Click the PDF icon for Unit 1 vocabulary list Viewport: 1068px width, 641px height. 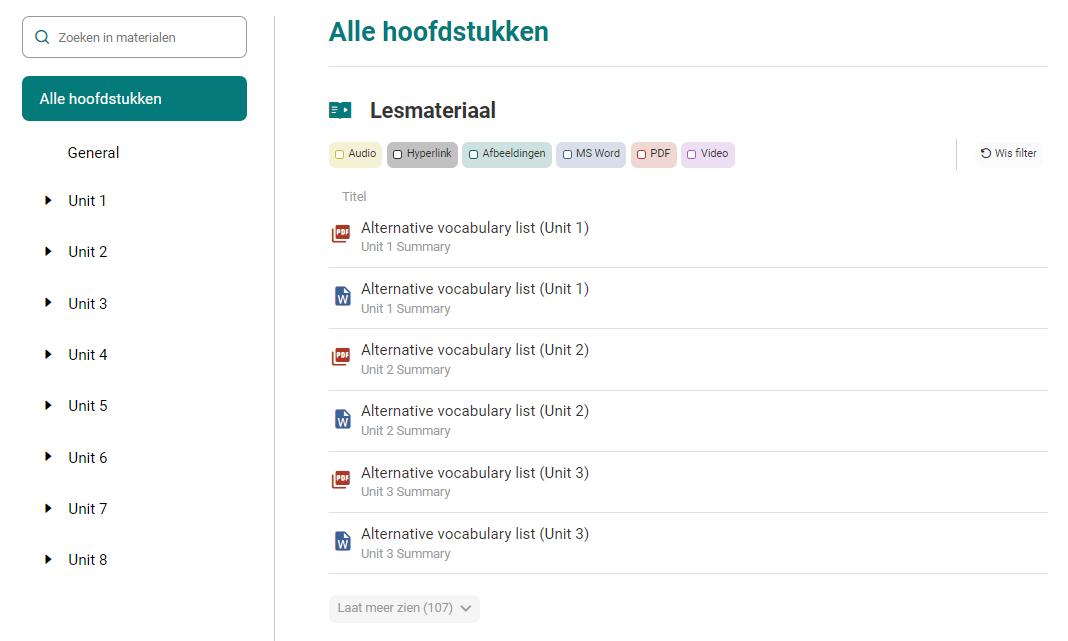341,234
